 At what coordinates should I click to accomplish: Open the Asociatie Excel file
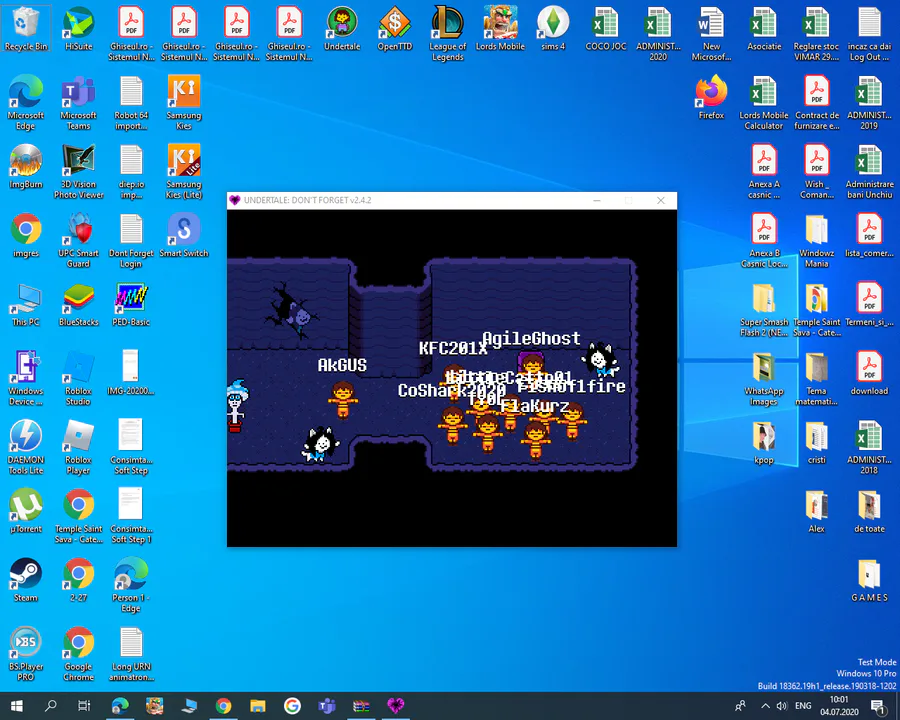(764, 29)
